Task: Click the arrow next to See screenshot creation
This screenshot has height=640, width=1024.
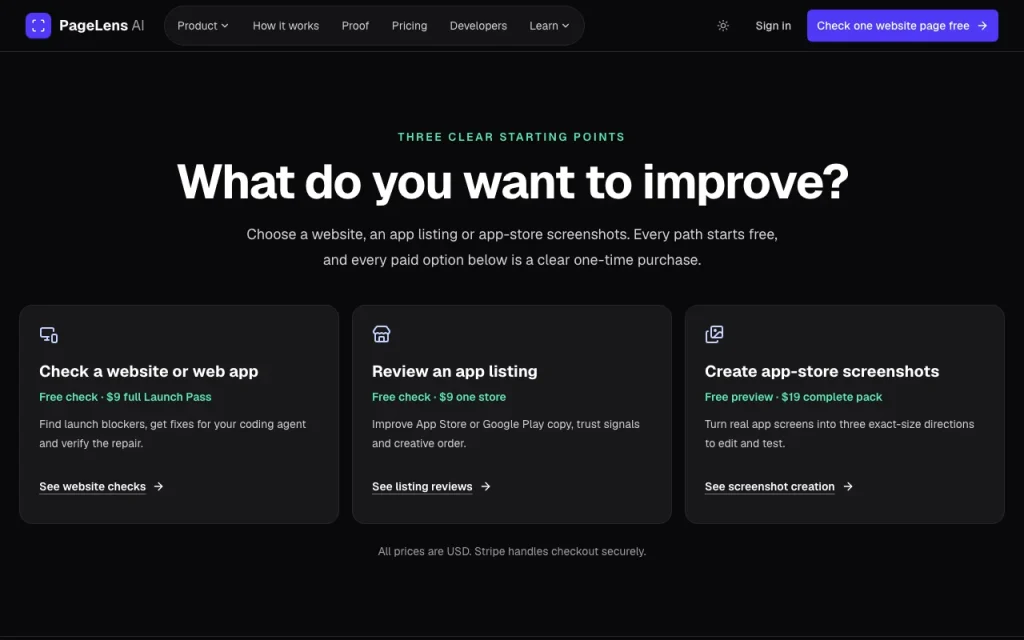Action: [848, 487]
